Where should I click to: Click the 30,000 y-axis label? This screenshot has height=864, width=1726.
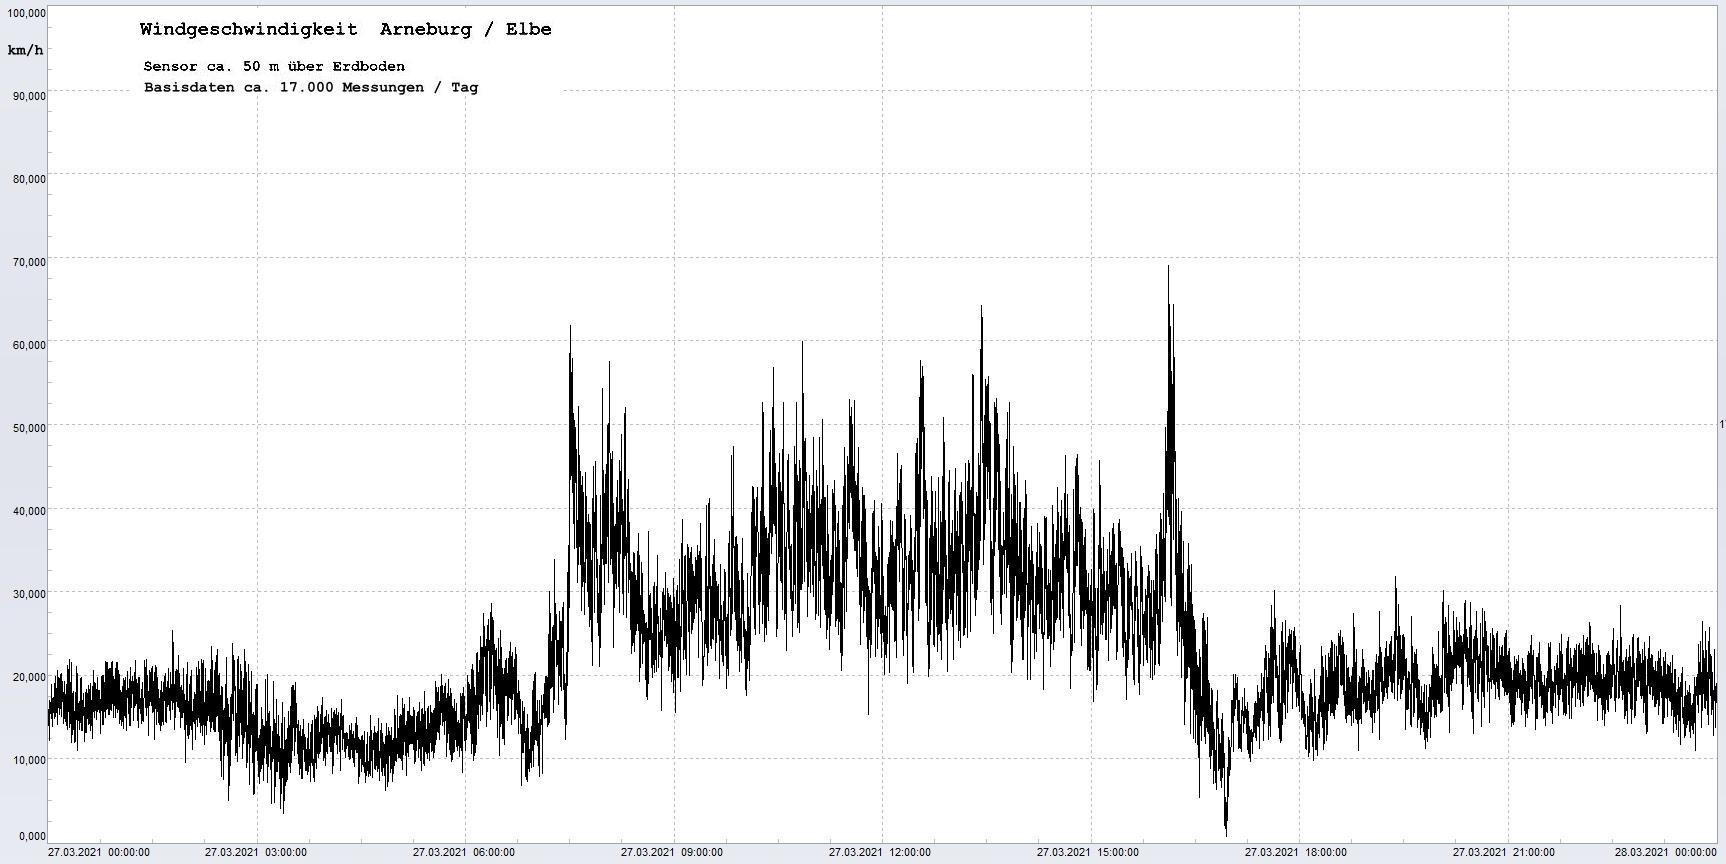pyautogui.click(x=28, y=594)
